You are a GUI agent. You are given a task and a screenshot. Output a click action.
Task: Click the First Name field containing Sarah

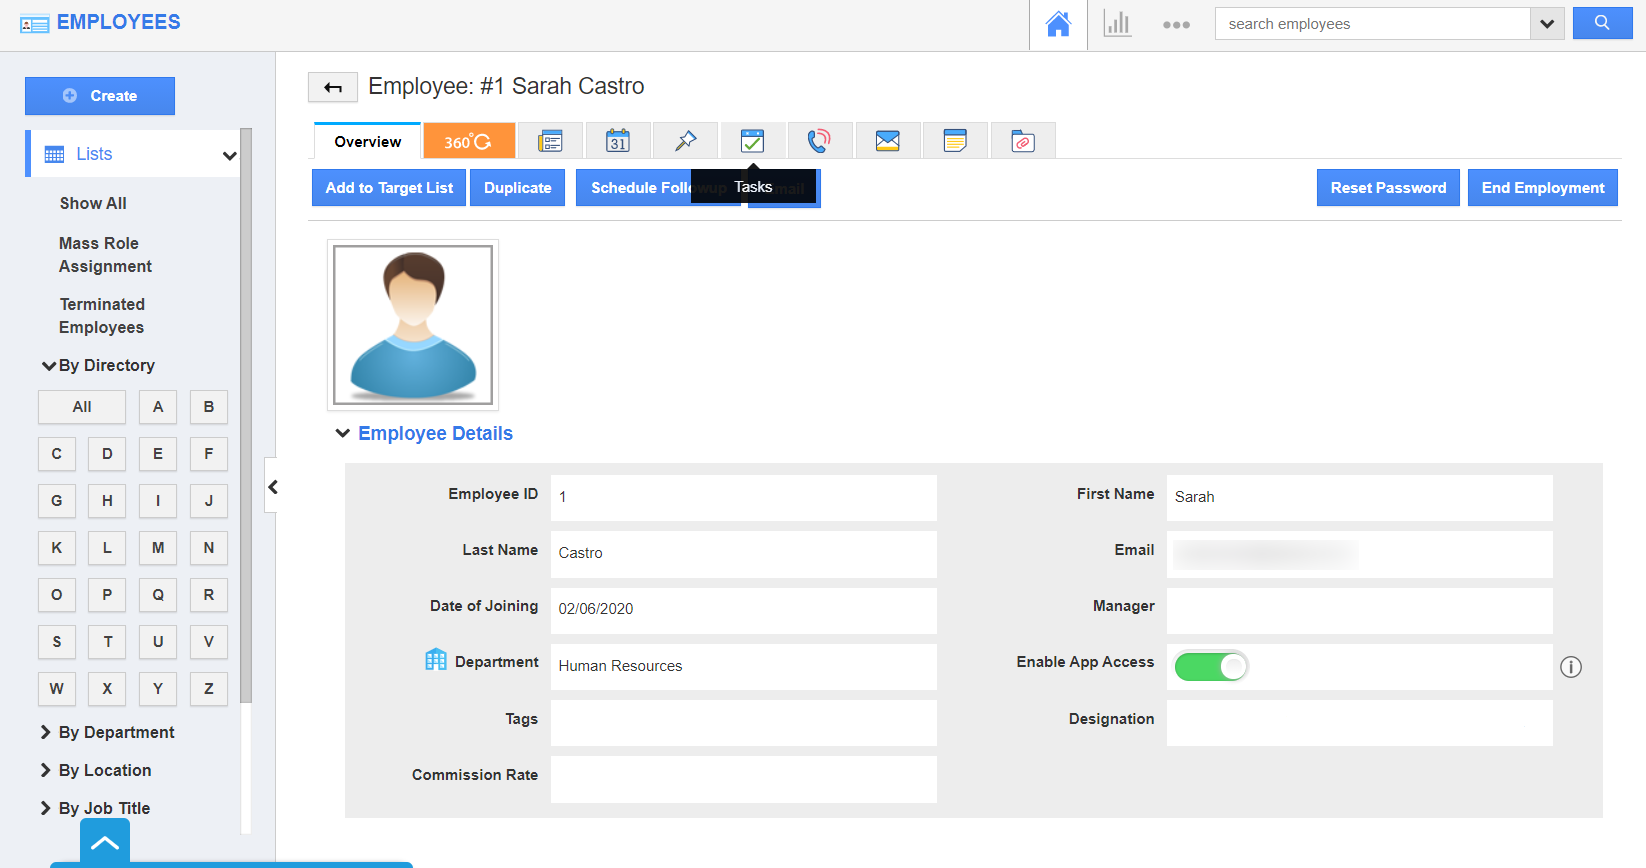(1359, 498)
